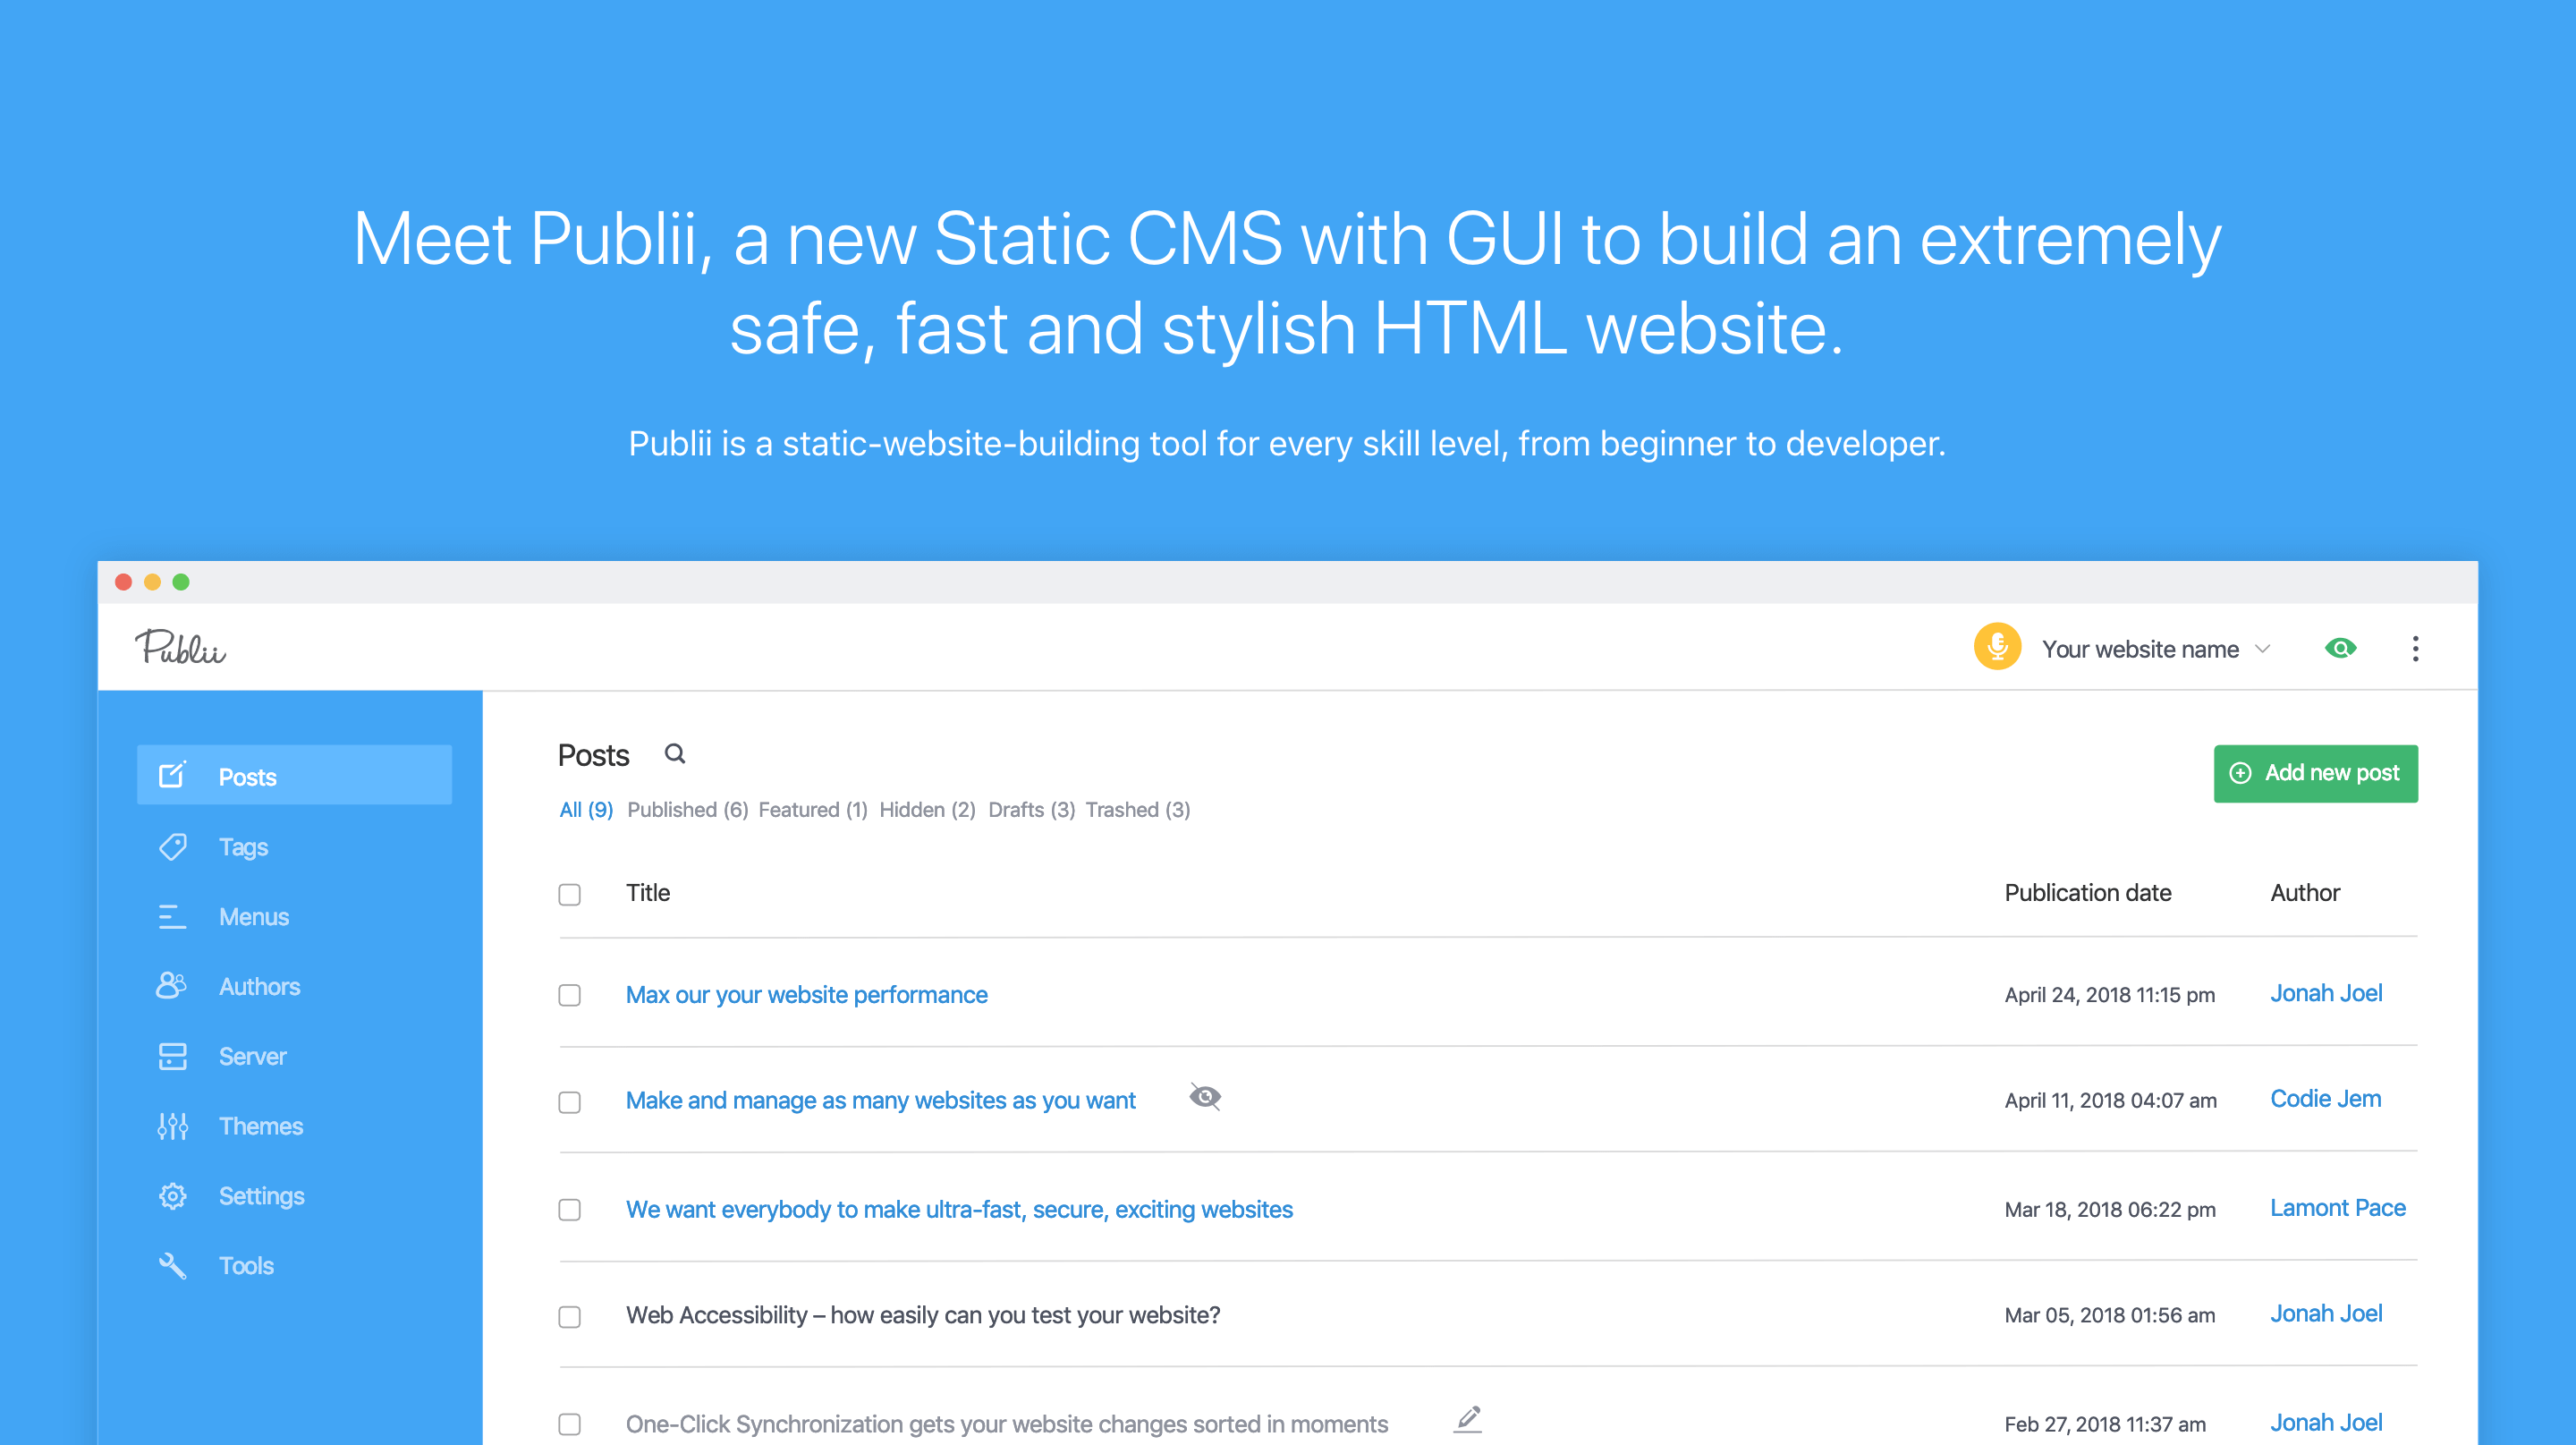Click the Posts search magnifier icon
This screenshot has width=2576, height=1445.
675,754
